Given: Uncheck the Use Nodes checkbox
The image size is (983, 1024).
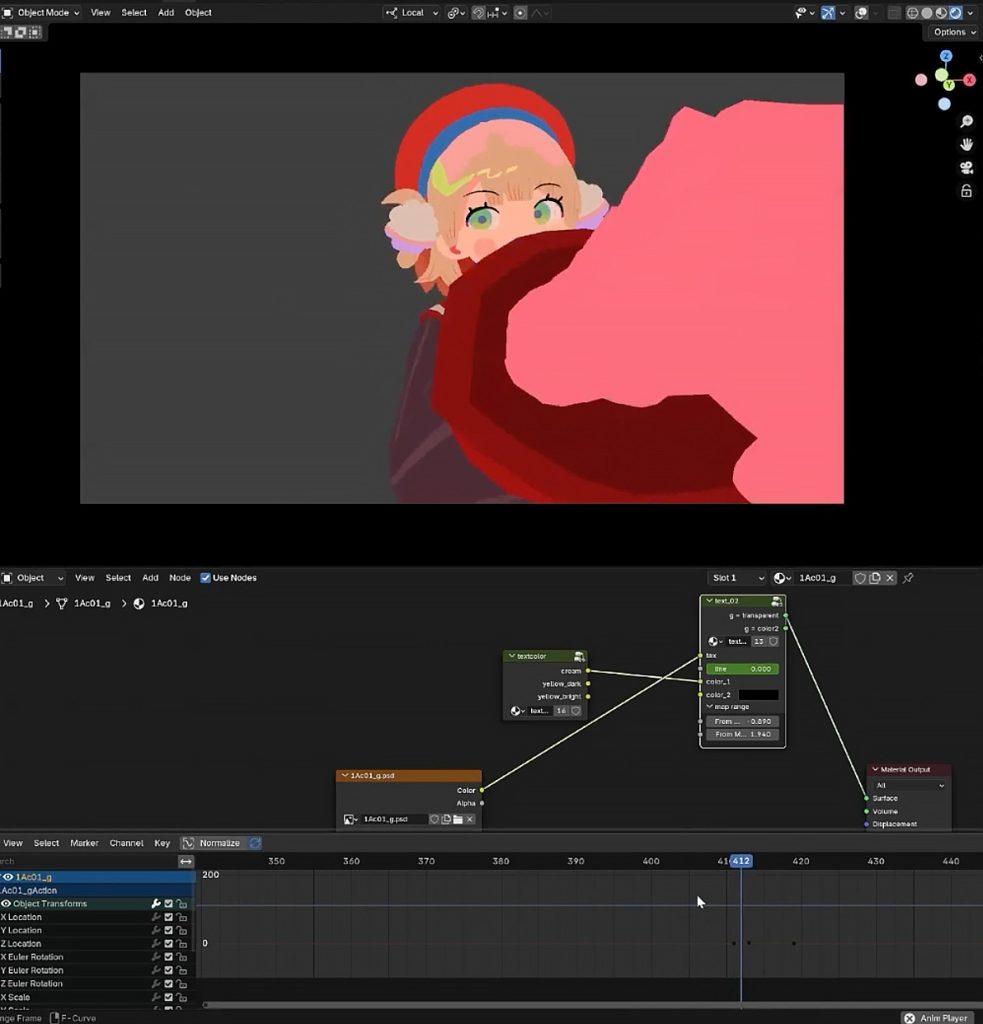Looking at the screenshot, I should click(x=205, y=578).
